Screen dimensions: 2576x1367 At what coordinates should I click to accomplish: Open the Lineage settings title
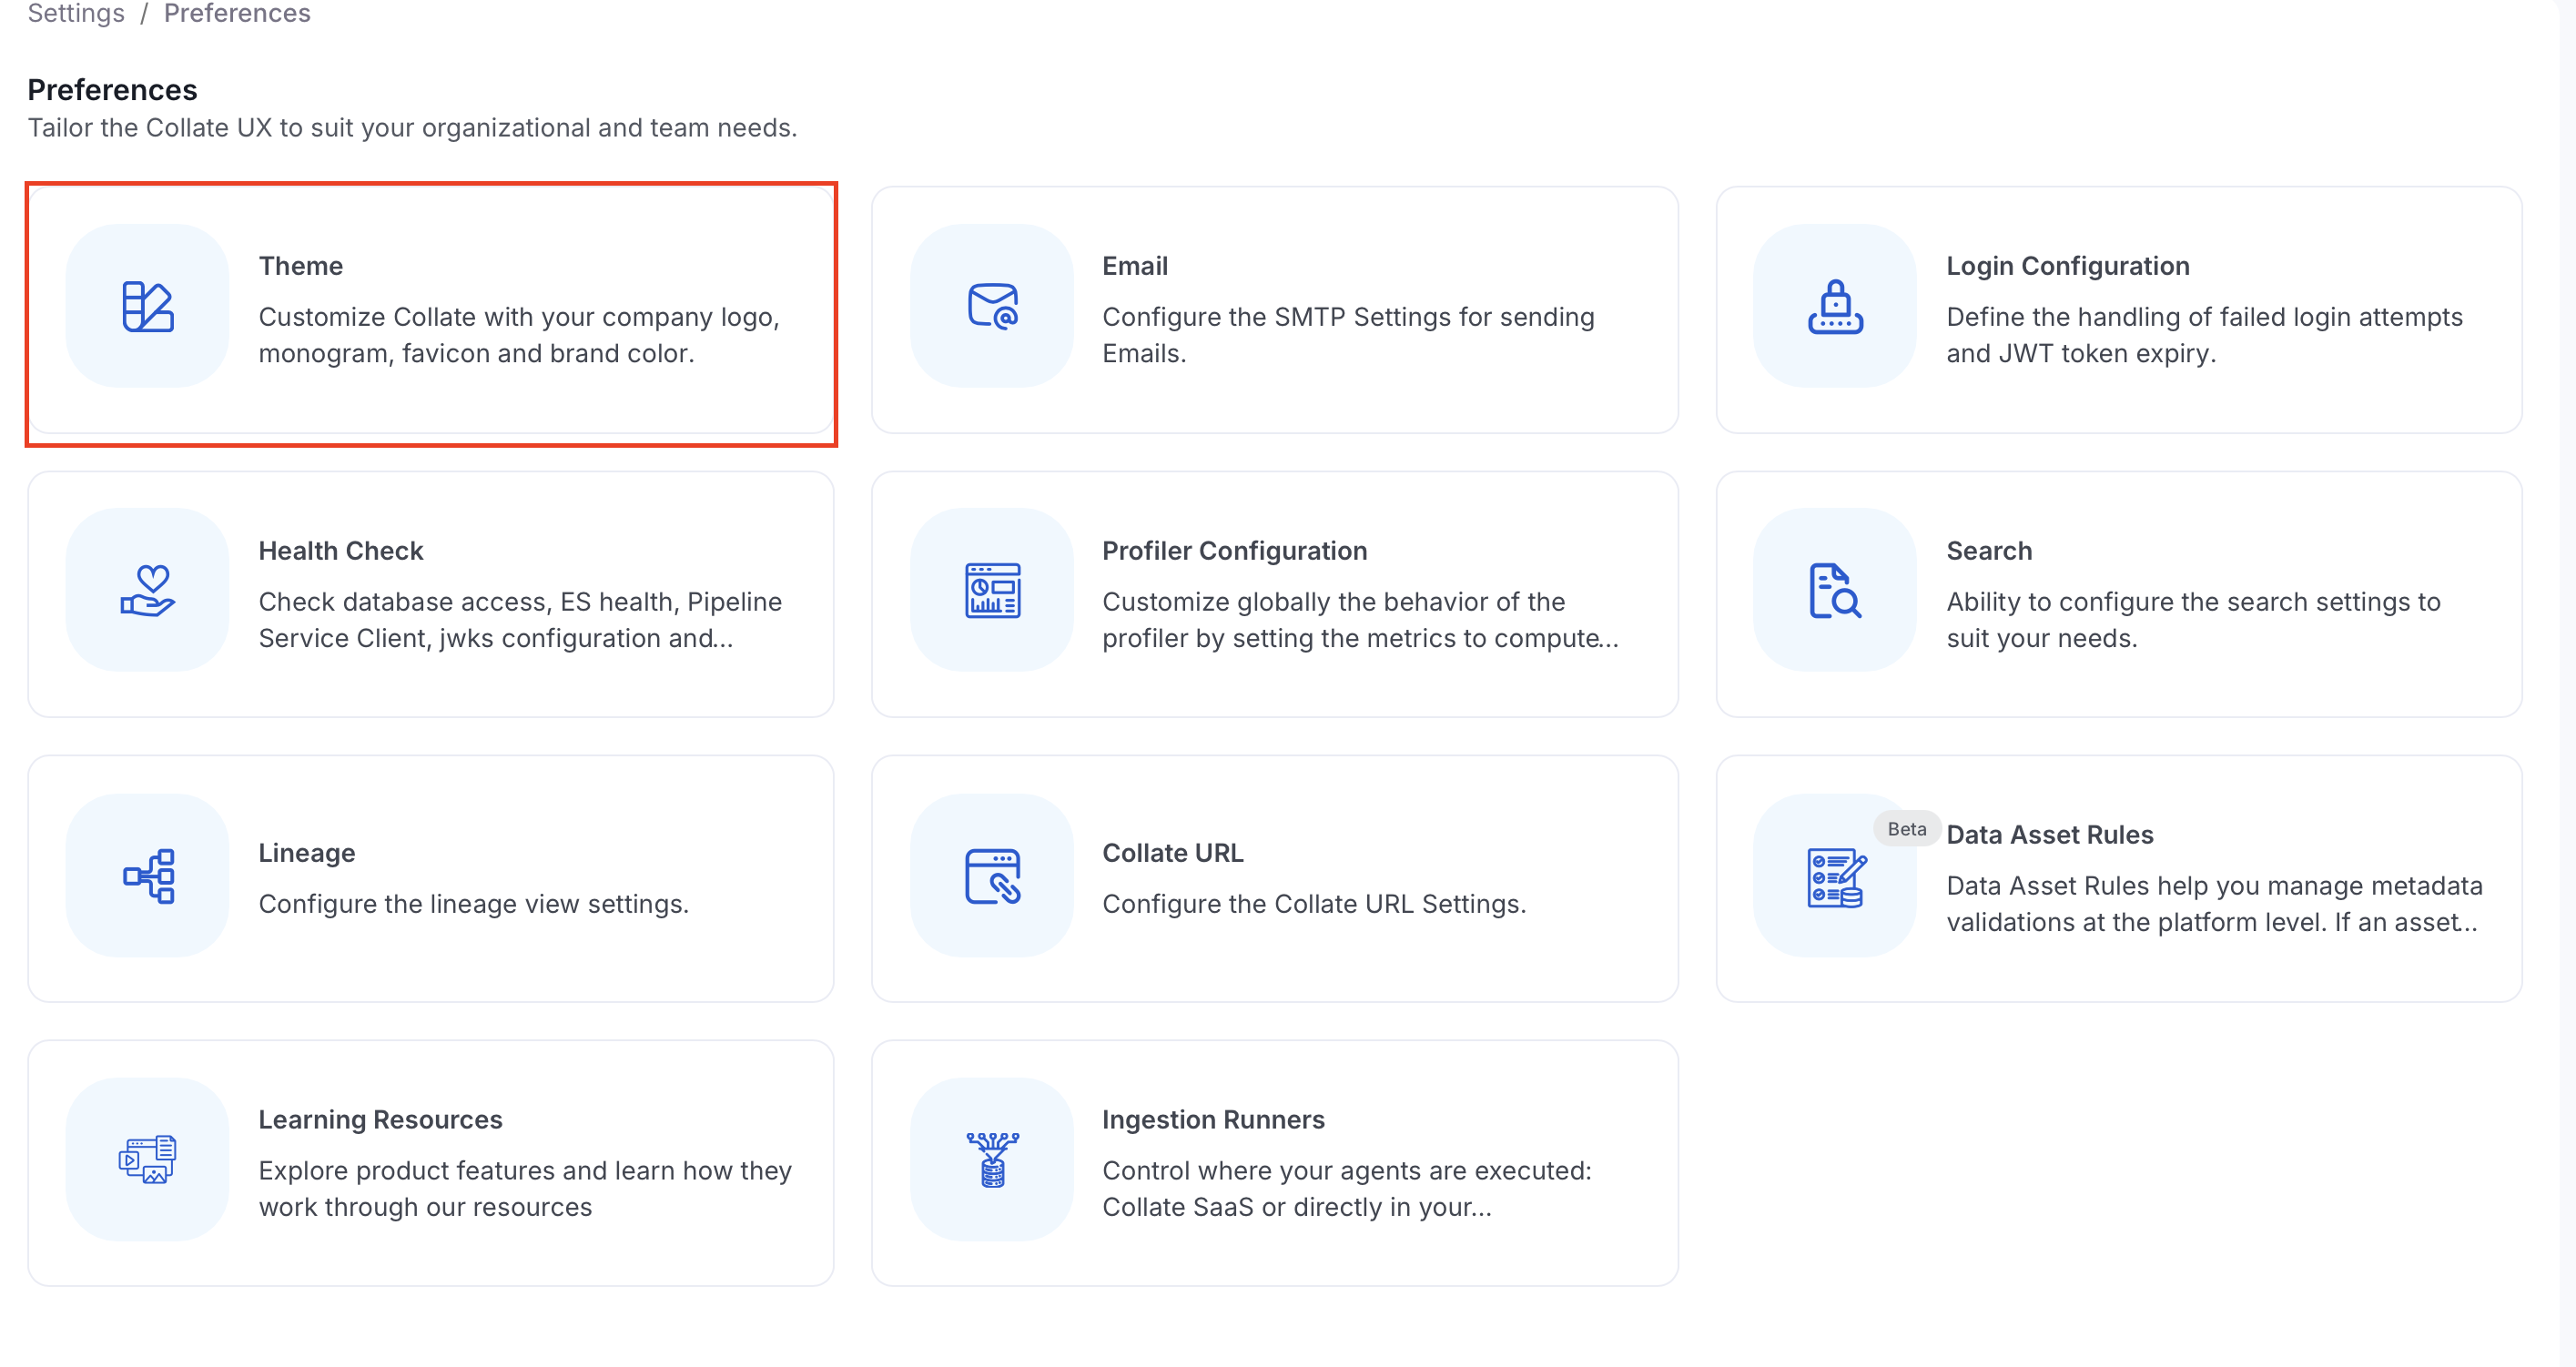click(x=307, y=853)
